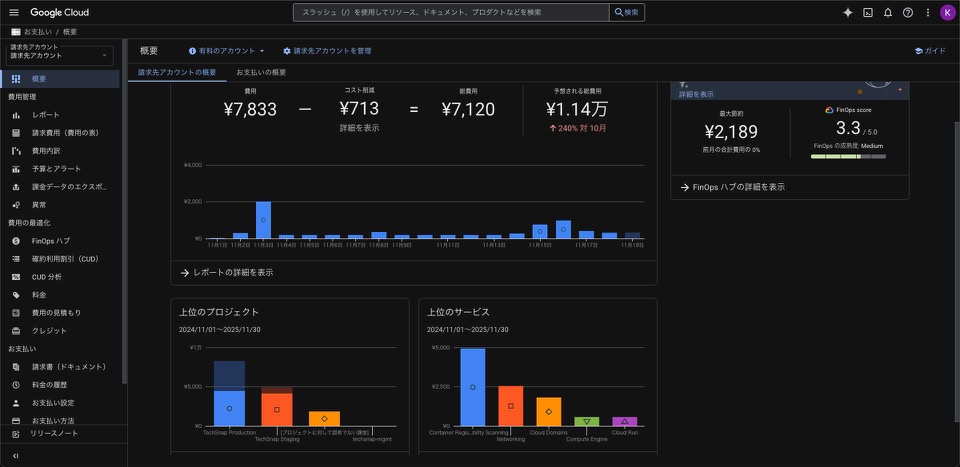This screenshot has height=467, width=960.
Task: Click the Gemini sparkle icon
Action: point(848,12)
